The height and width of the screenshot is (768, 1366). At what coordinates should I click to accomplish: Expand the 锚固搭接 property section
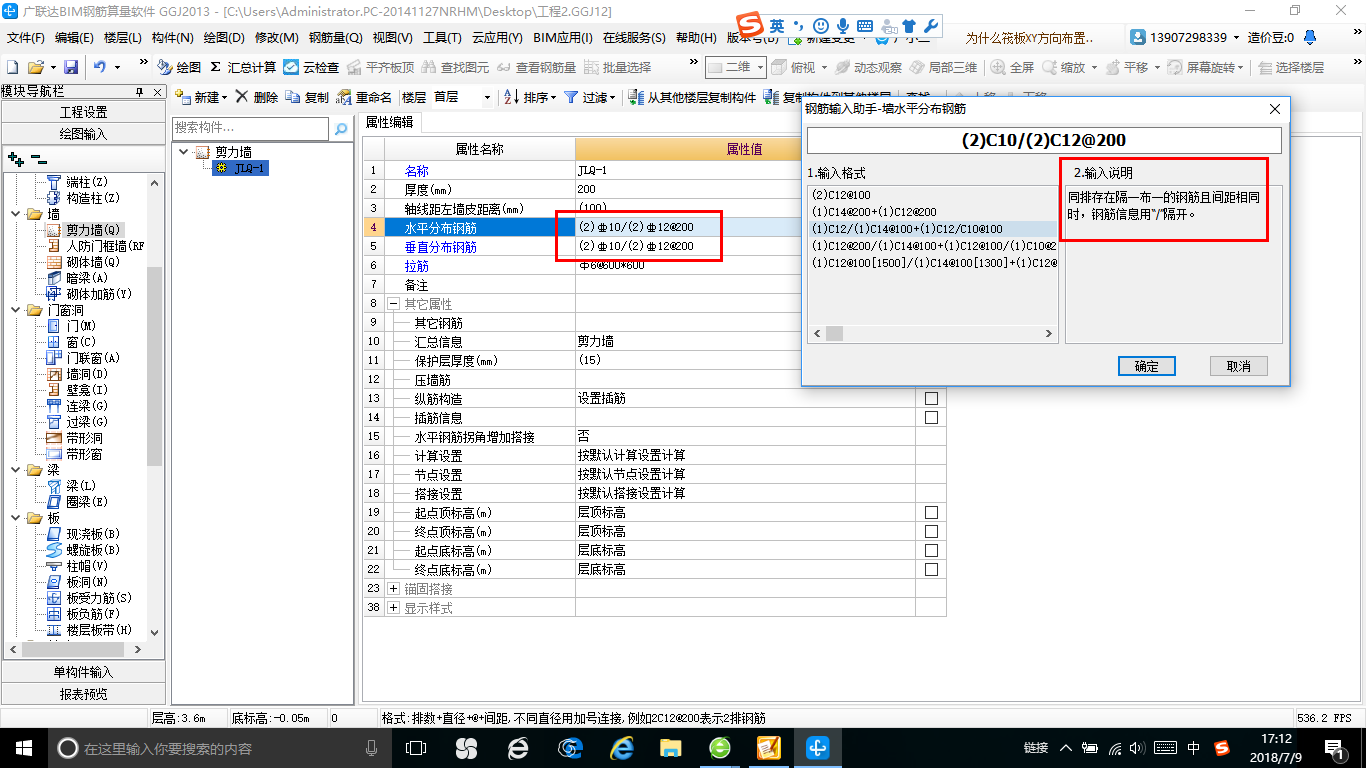(393, 589)
